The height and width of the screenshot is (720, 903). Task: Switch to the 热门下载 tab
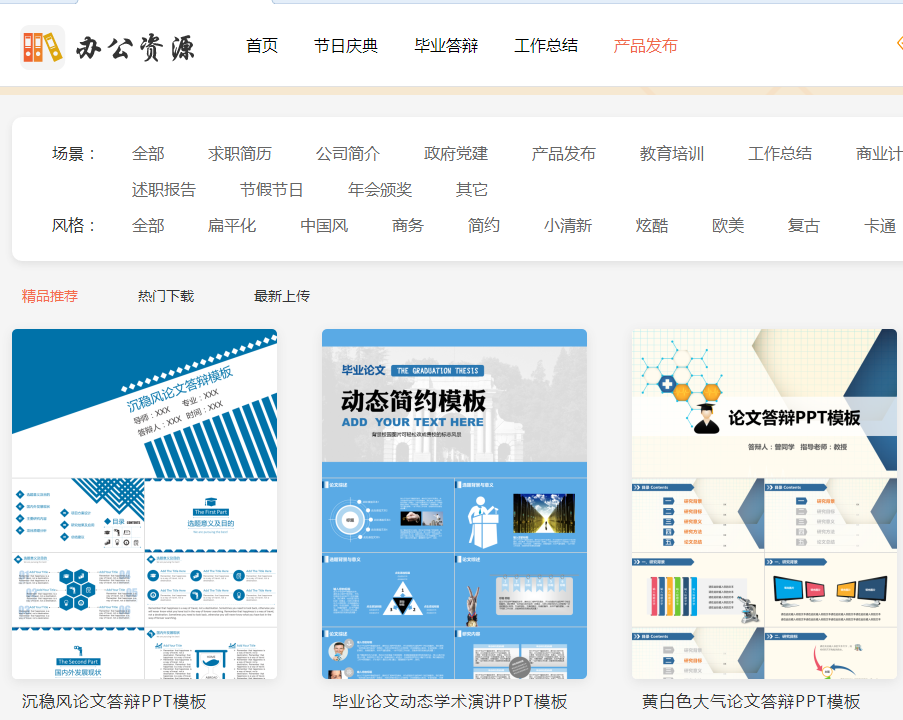[x=166, y=296]
